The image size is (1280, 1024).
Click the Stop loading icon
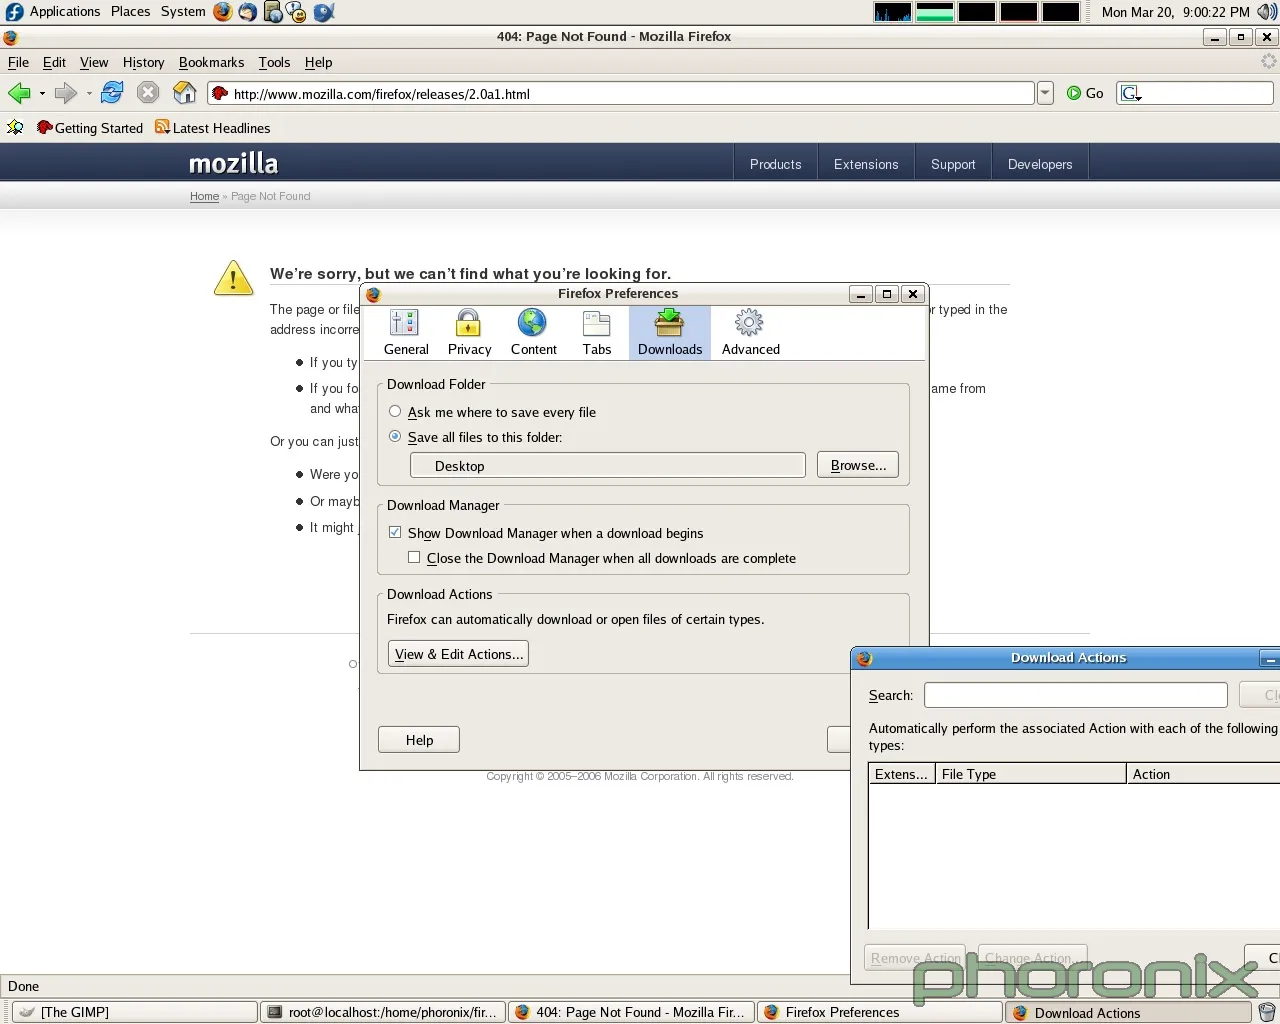point(148,93)
